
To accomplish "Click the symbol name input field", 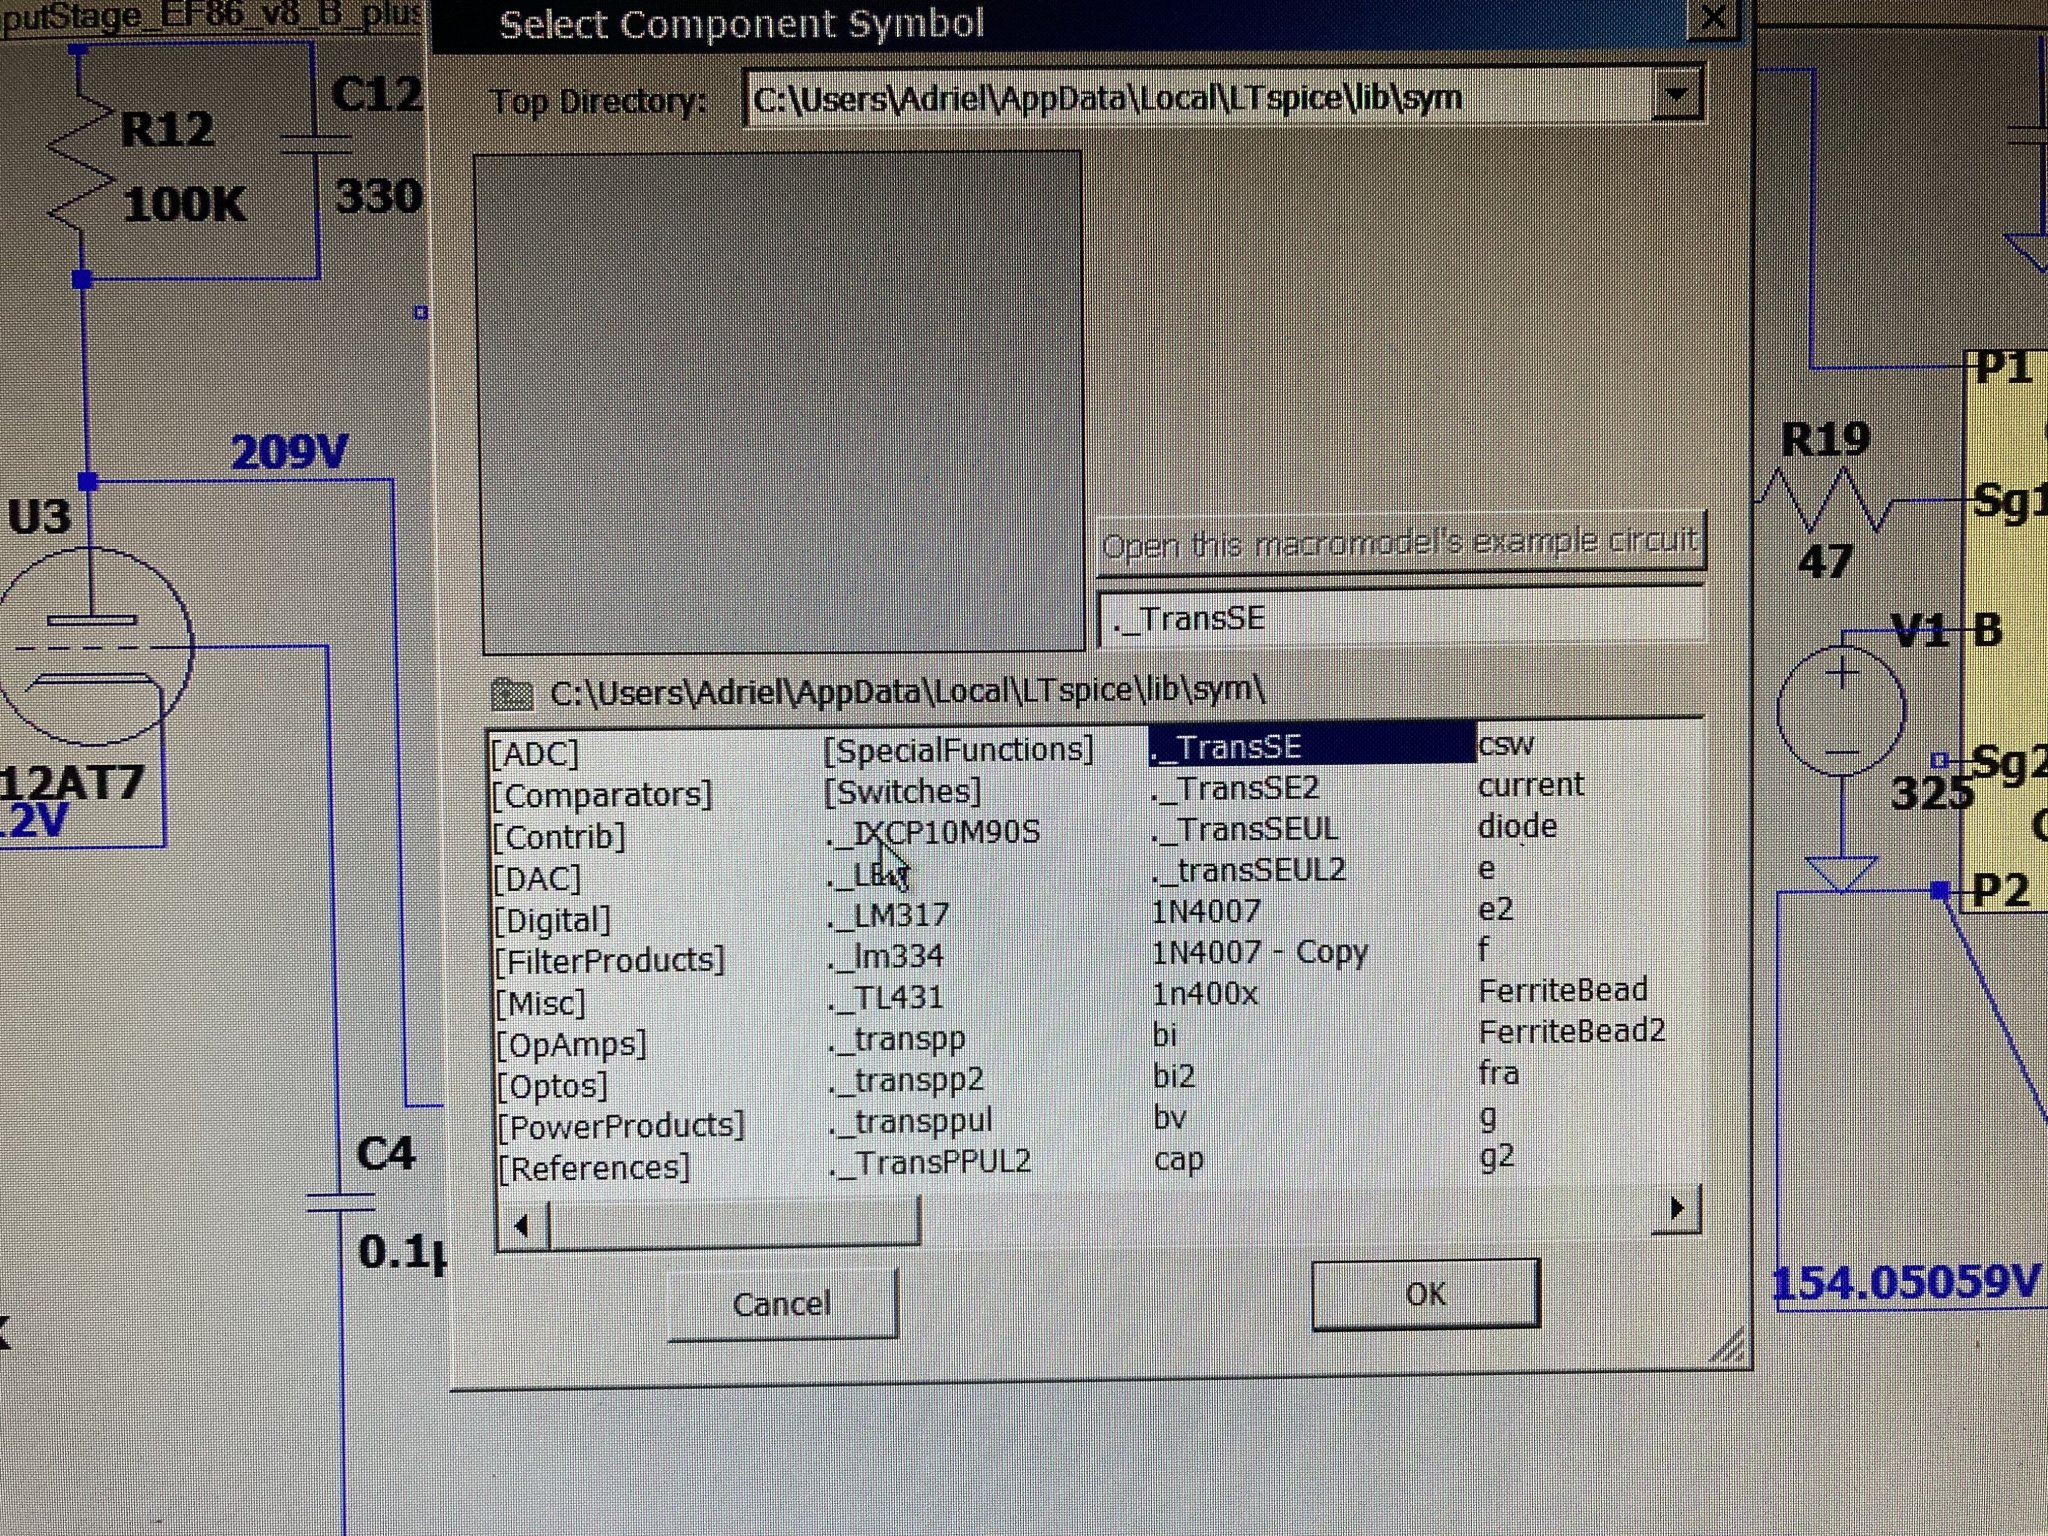I will (x=1400, y=618).
